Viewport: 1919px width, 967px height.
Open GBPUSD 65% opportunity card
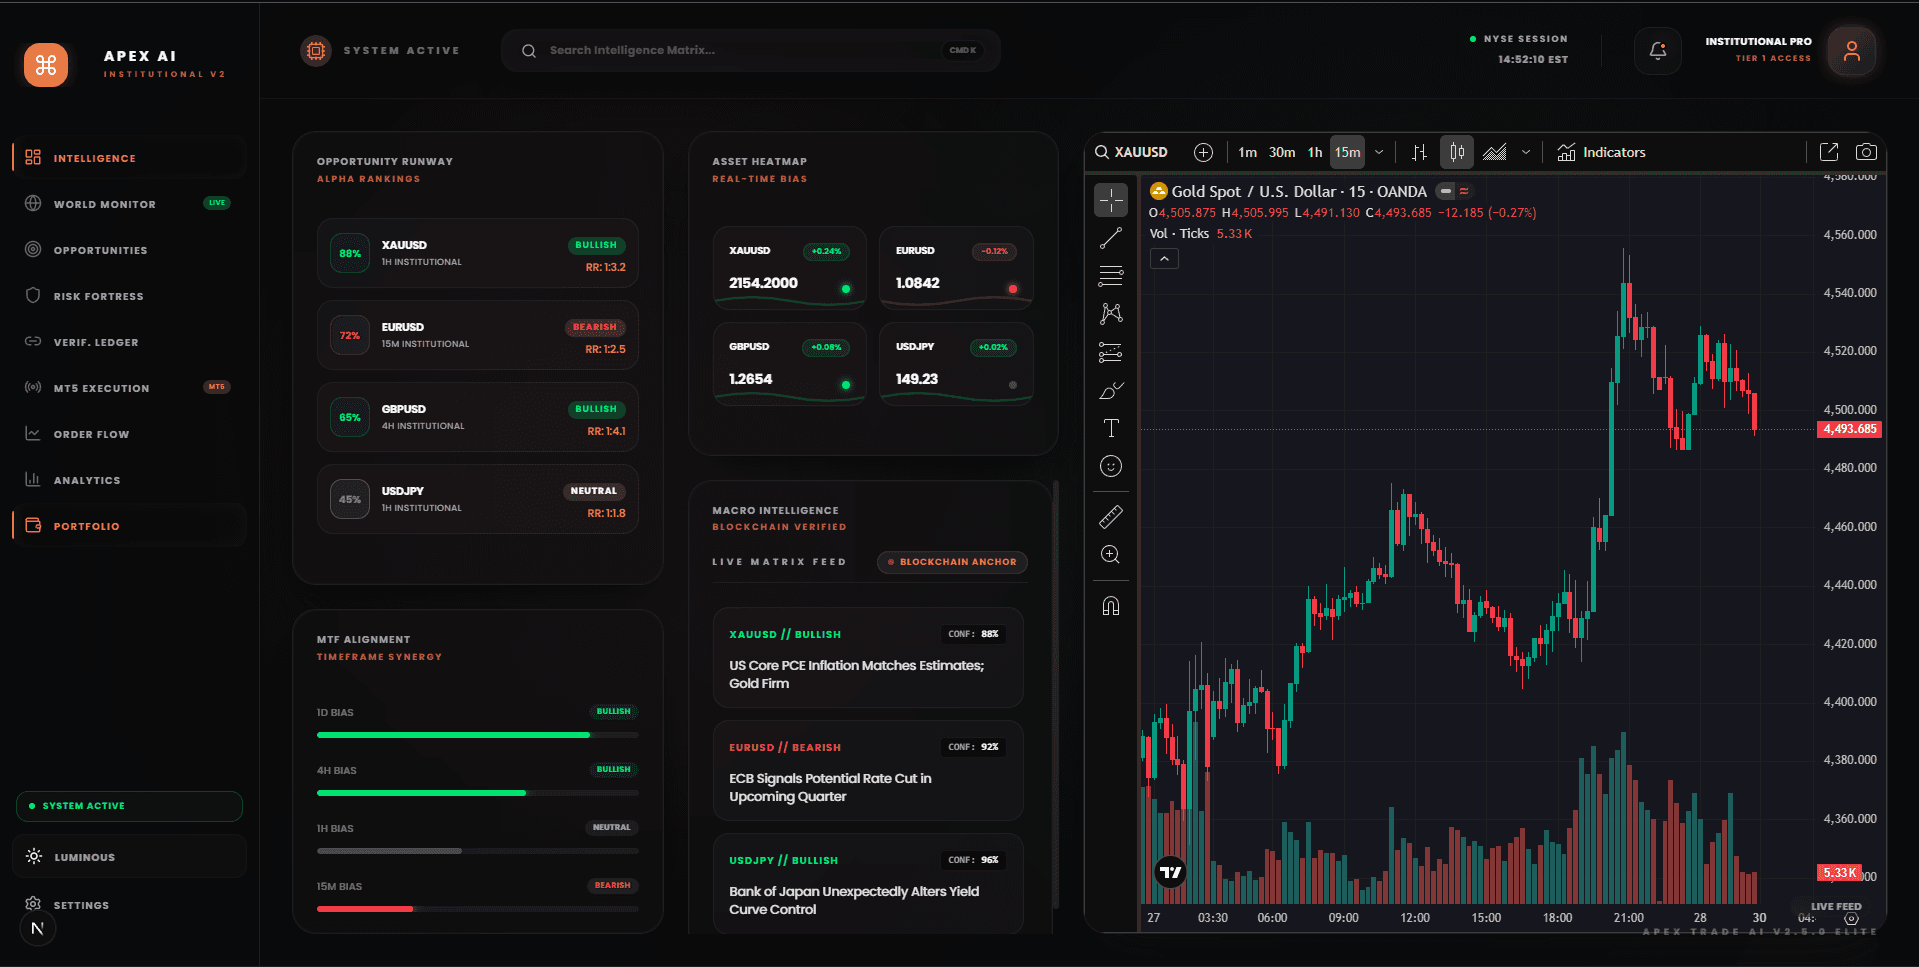coord(478,417)
